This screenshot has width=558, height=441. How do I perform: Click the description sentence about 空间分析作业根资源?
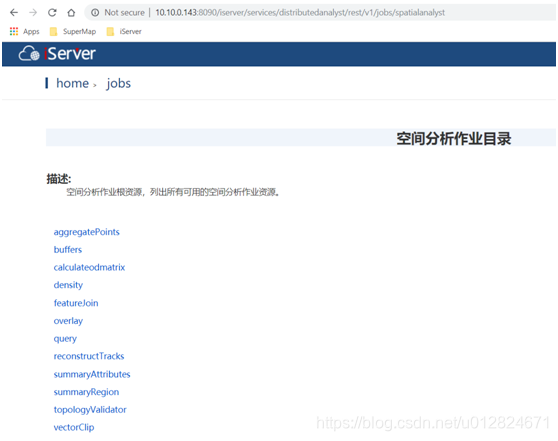pyautogui.click(x=173, y=192)
